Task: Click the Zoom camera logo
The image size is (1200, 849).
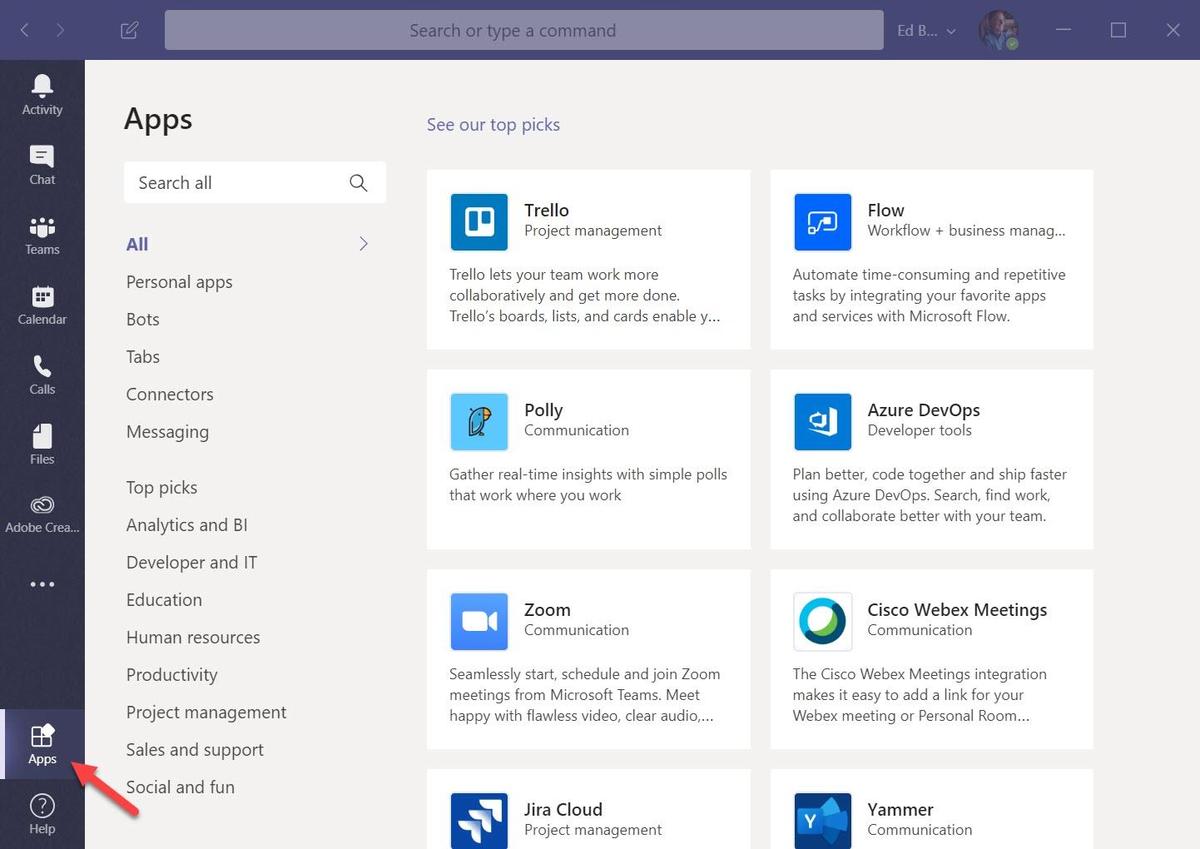Action: pos(479,622)
